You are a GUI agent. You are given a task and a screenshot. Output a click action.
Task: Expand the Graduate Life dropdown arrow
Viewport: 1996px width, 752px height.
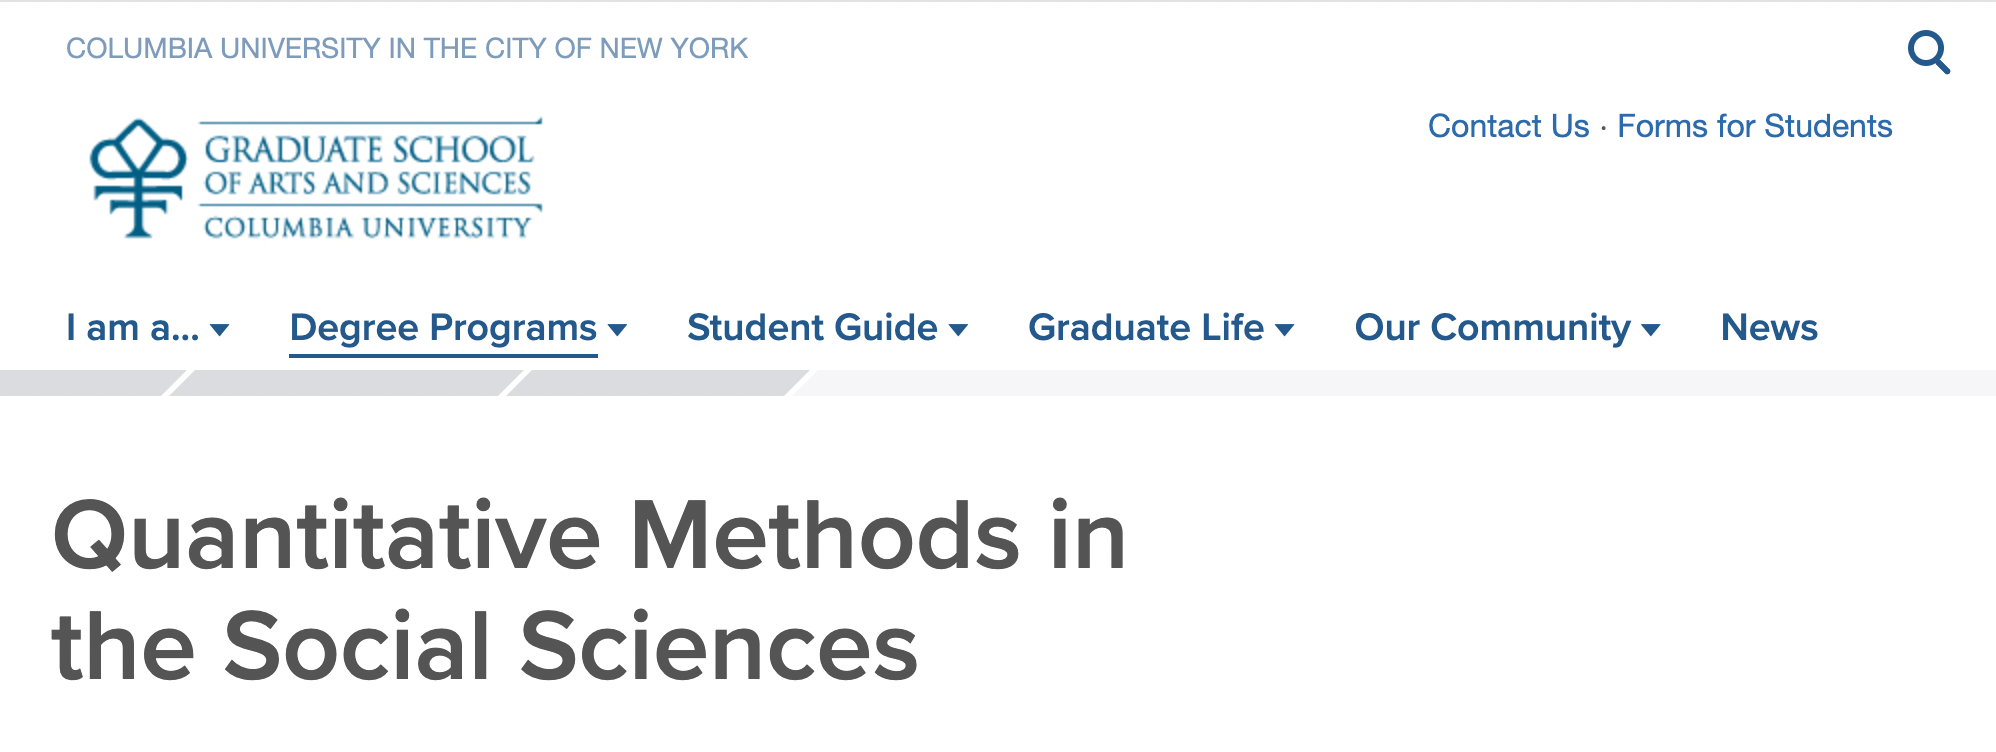coord(1285,330)
